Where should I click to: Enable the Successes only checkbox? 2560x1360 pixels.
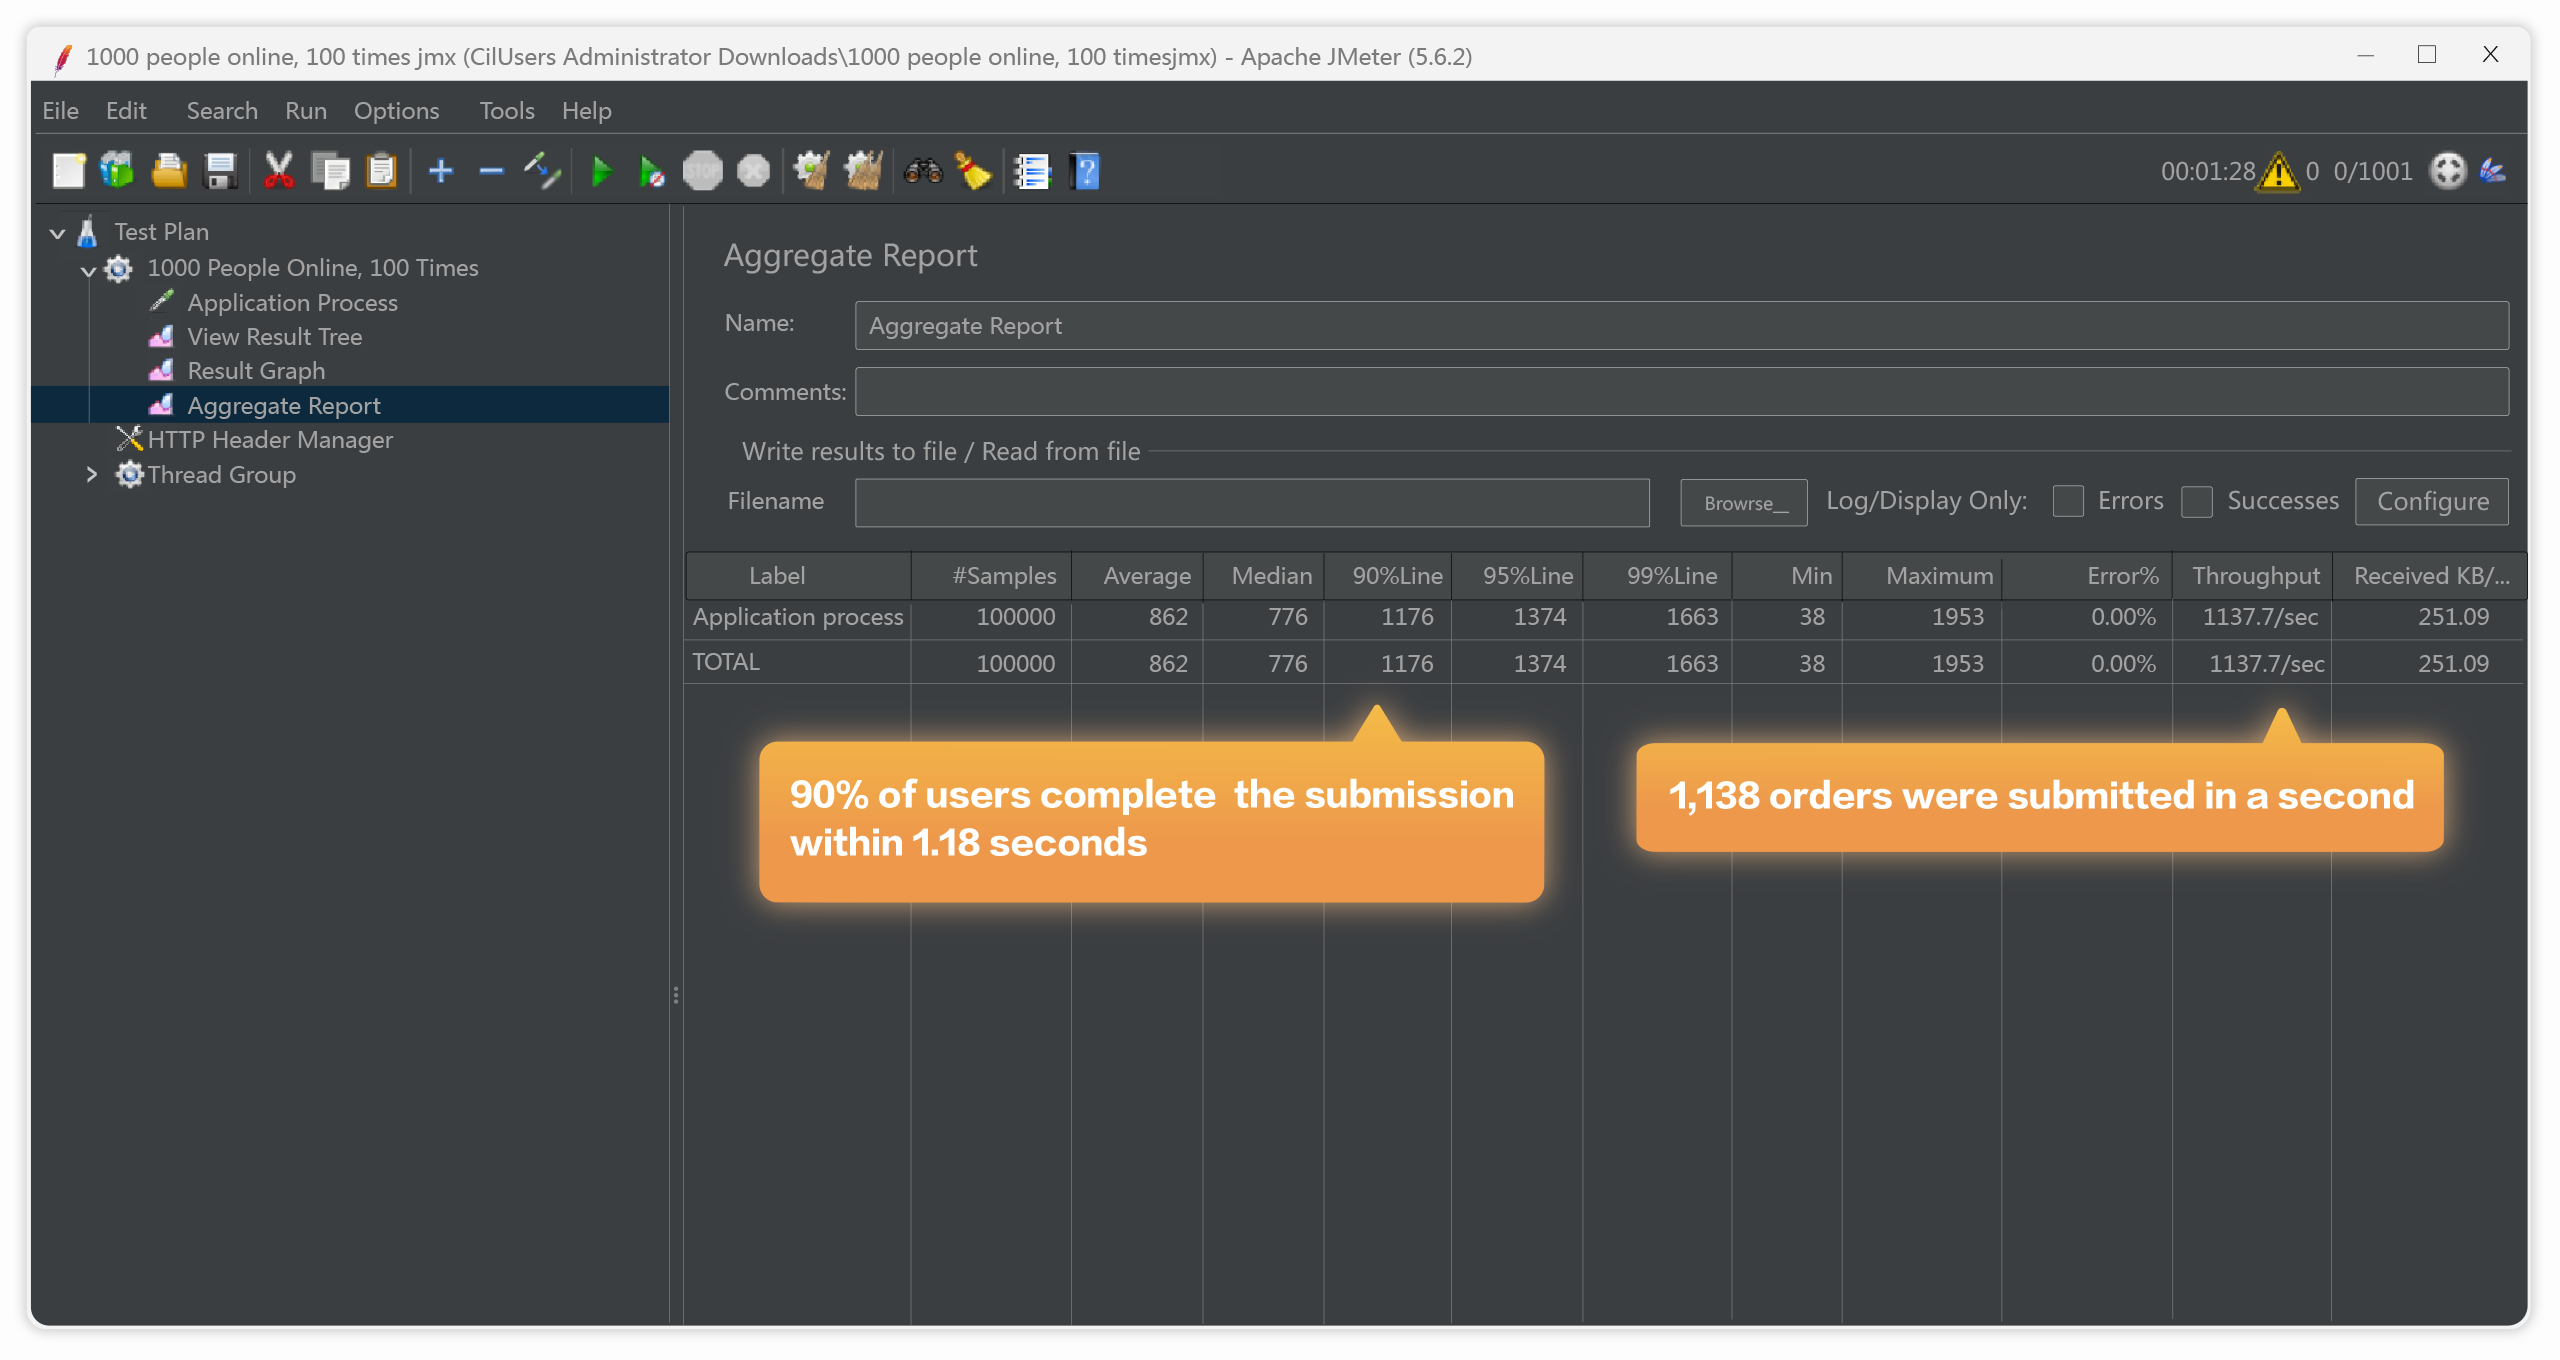coord(2197,501)
